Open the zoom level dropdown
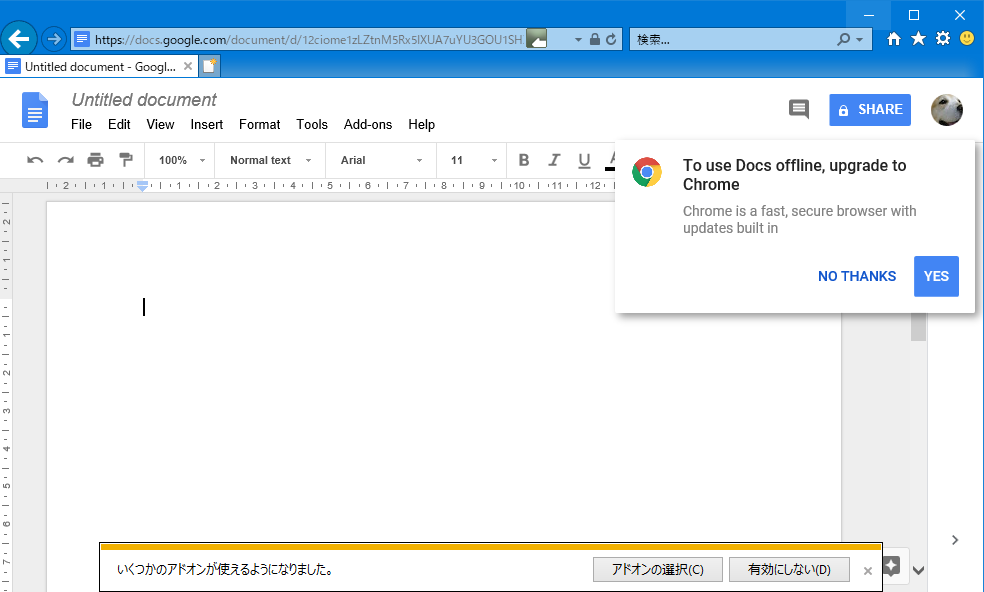Viewport: 984px width, 592px height. (x=179, y=160)
